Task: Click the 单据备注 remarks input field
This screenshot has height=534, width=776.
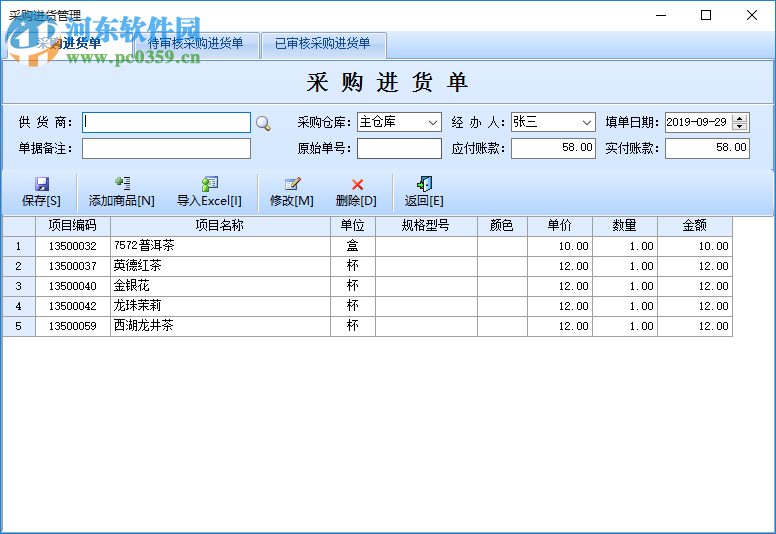Action: click(x=166, y=148)
